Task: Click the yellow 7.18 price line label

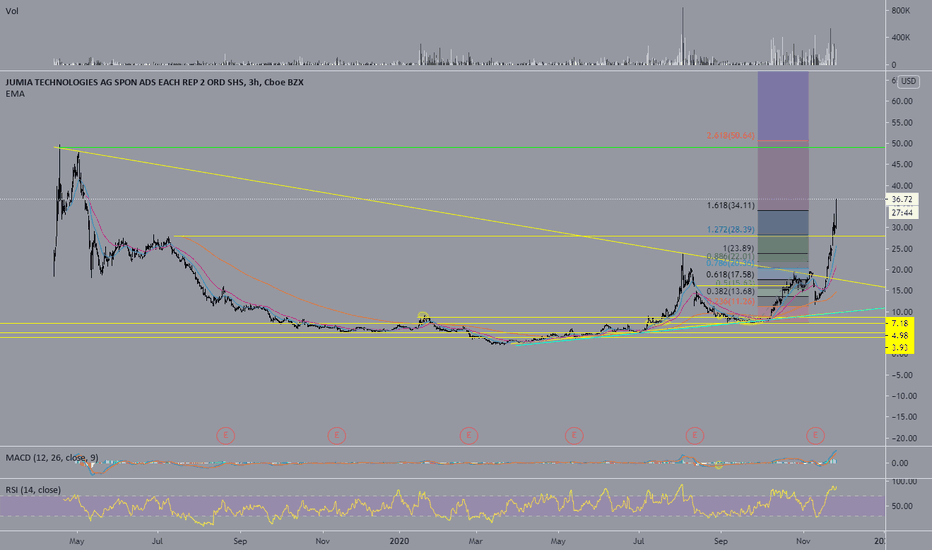Action: (900, 323)
